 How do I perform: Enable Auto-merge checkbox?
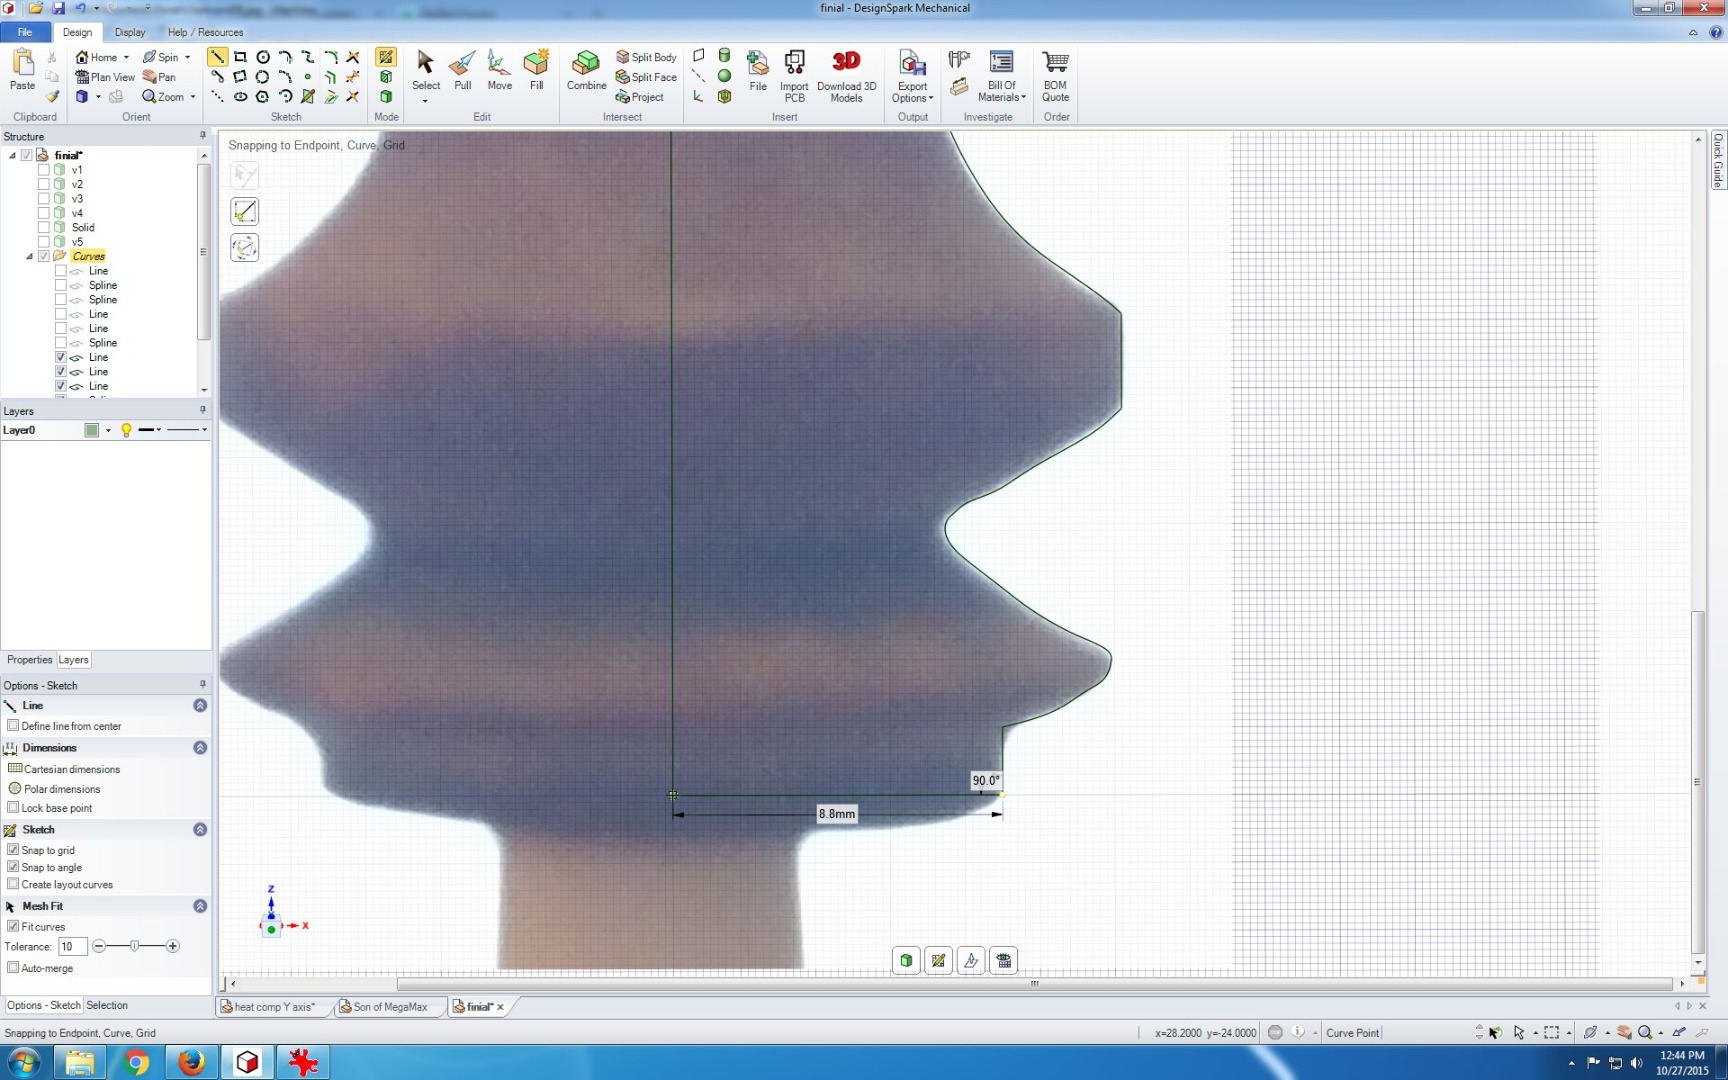click(13, 968)
